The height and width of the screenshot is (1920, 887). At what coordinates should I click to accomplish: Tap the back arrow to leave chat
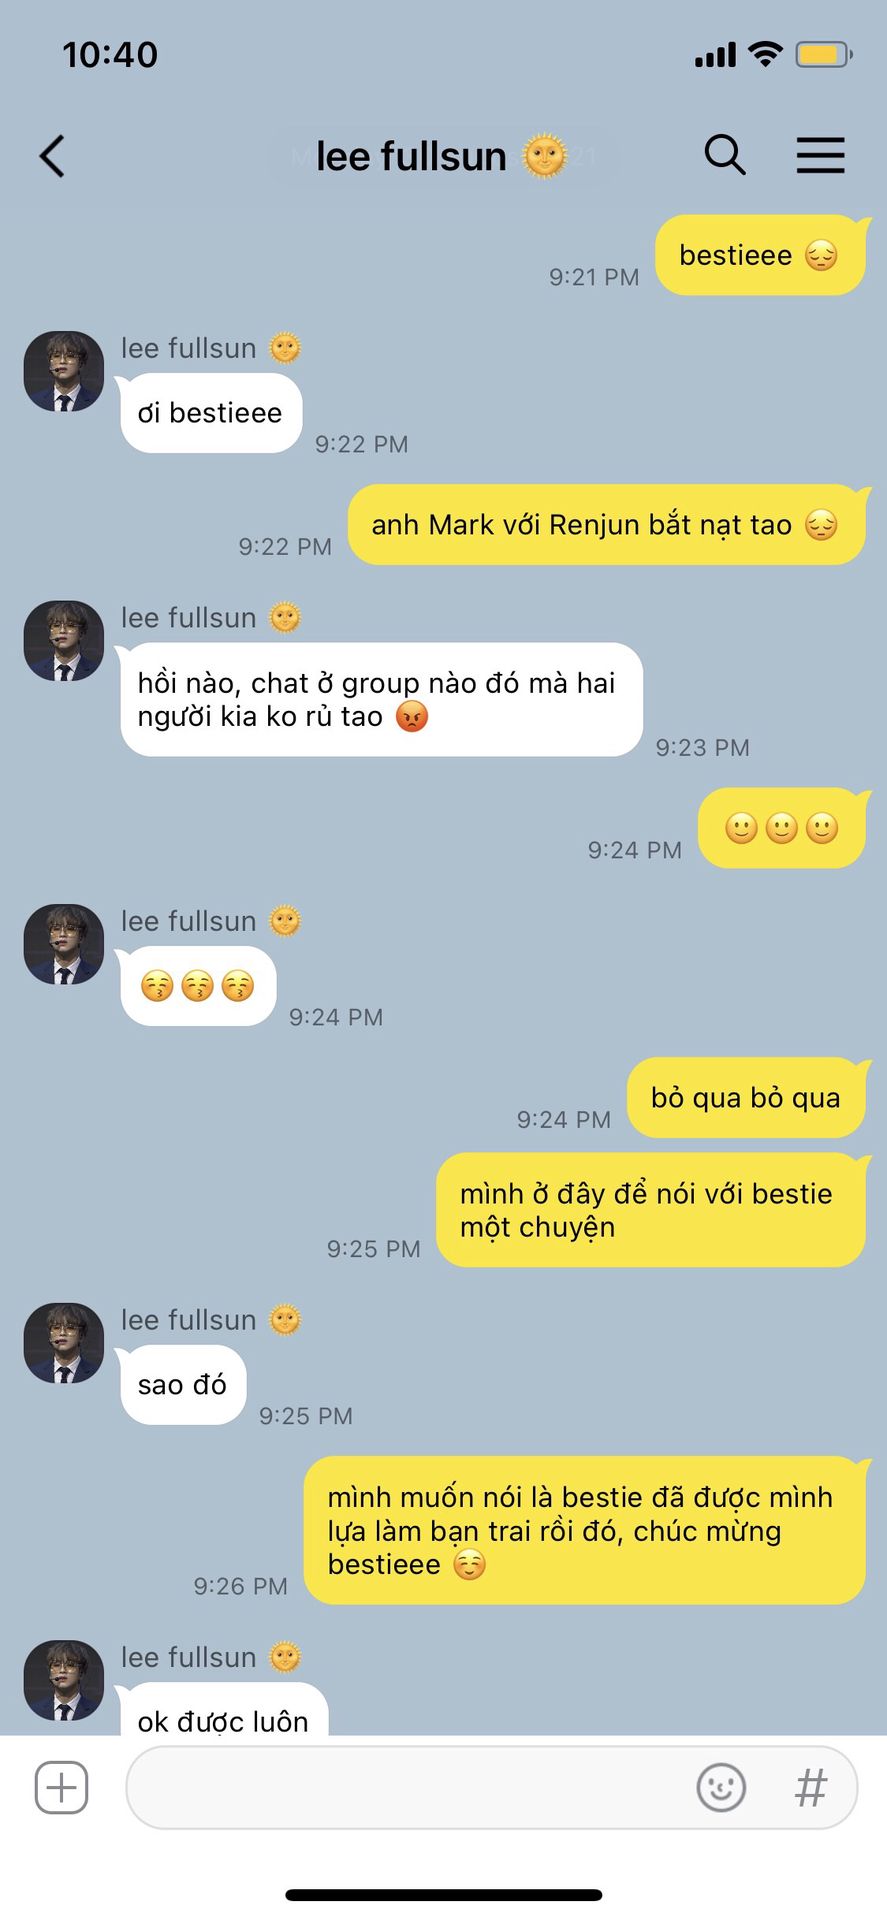[x=52, y=156]
